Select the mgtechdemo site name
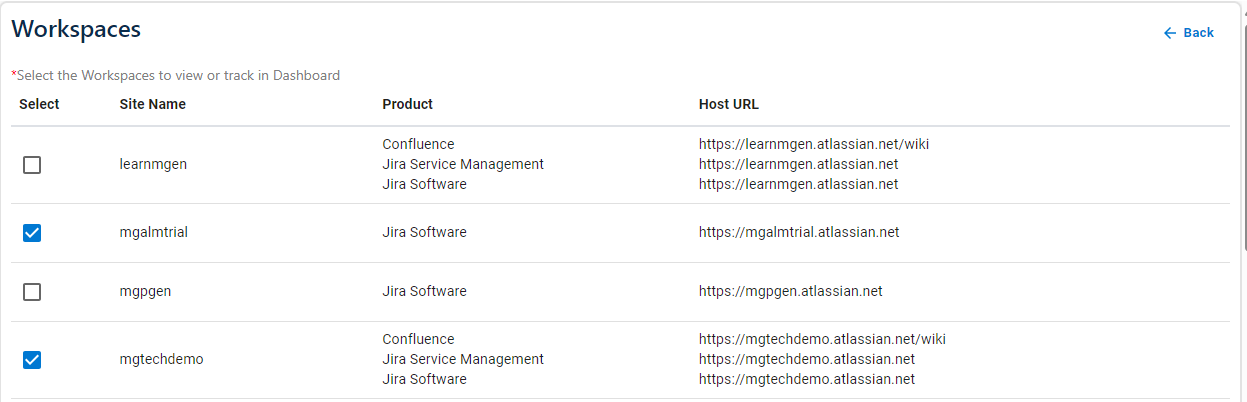The width and height of the screenshot is (1247, 402). coord(161,359)
